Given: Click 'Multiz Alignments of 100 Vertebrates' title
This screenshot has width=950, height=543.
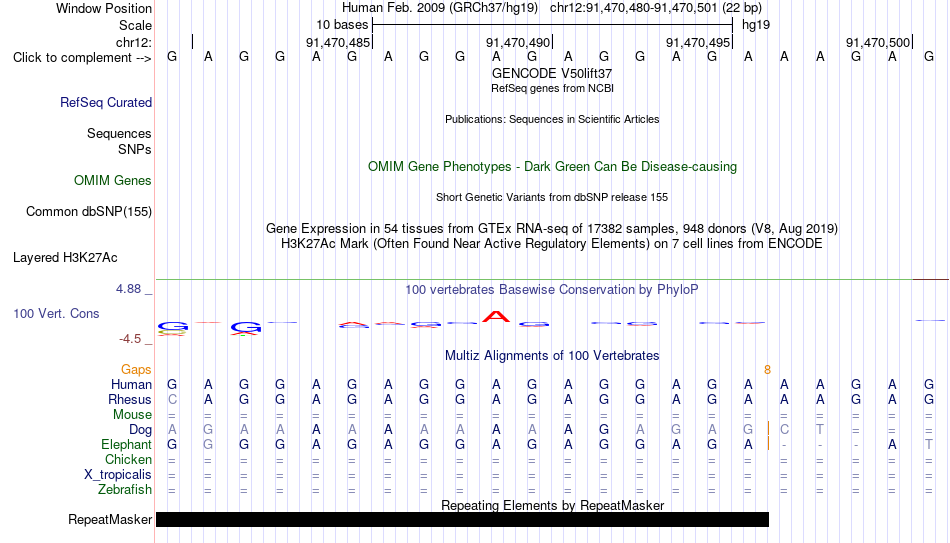Looking at the screenshot, I should (552, 356).
